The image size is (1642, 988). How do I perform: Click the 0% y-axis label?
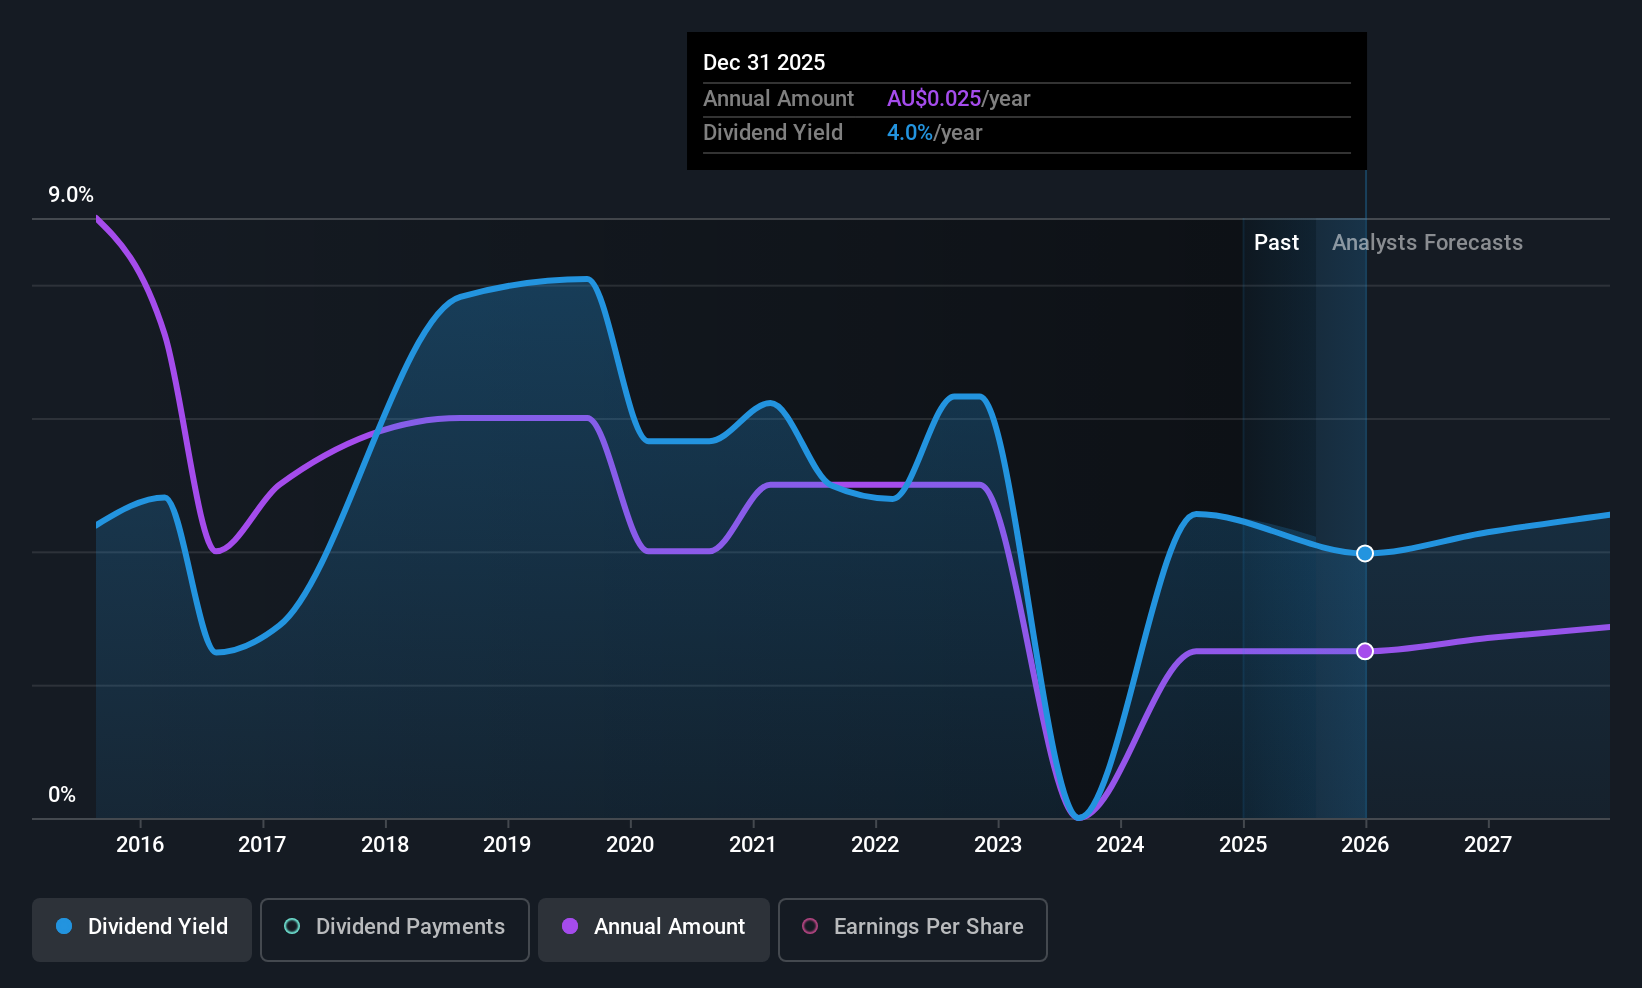(x=62, y=795)
